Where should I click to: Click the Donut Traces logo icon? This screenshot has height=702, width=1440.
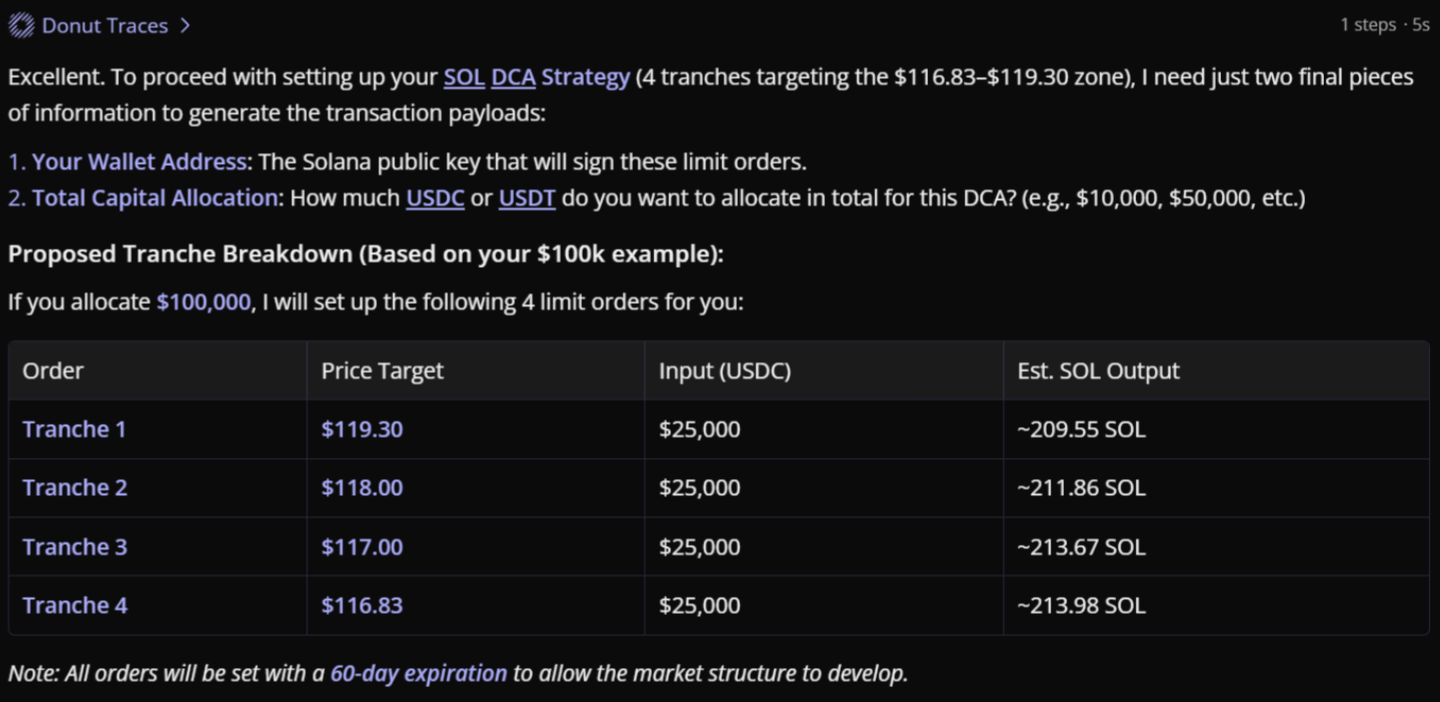[21, 26]
